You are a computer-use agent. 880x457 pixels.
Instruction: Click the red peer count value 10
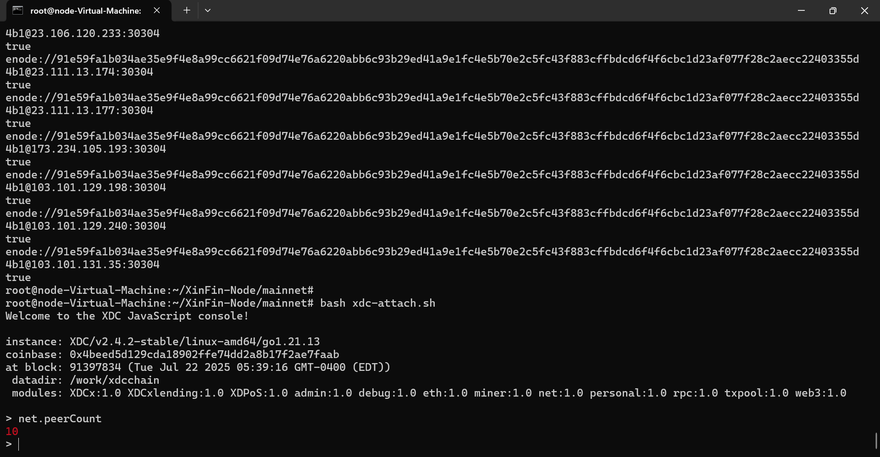12,431
